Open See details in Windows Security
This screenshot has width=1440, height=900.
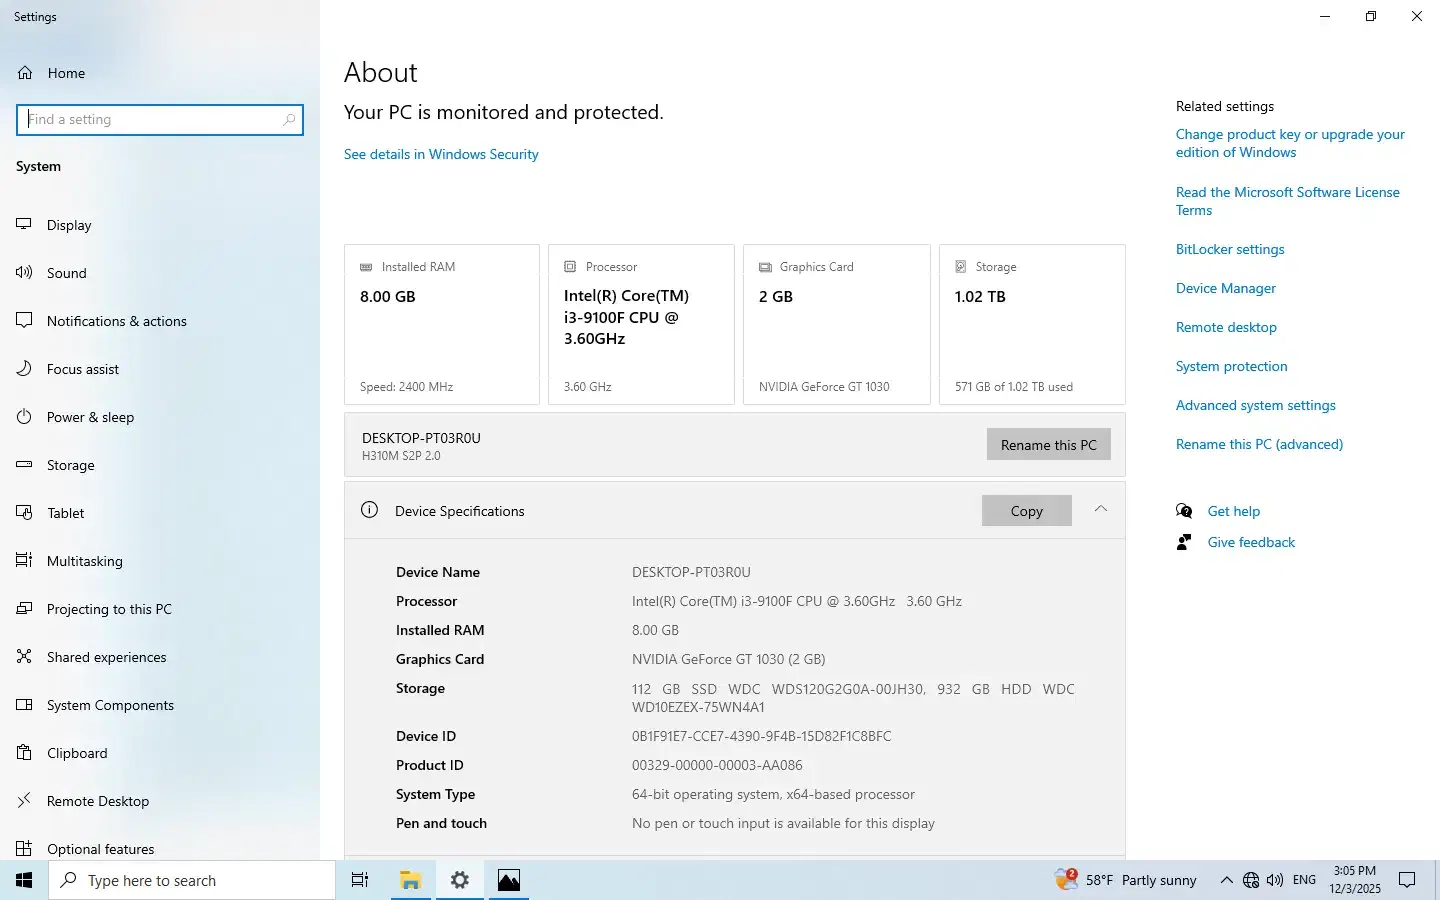pos(441,154)
